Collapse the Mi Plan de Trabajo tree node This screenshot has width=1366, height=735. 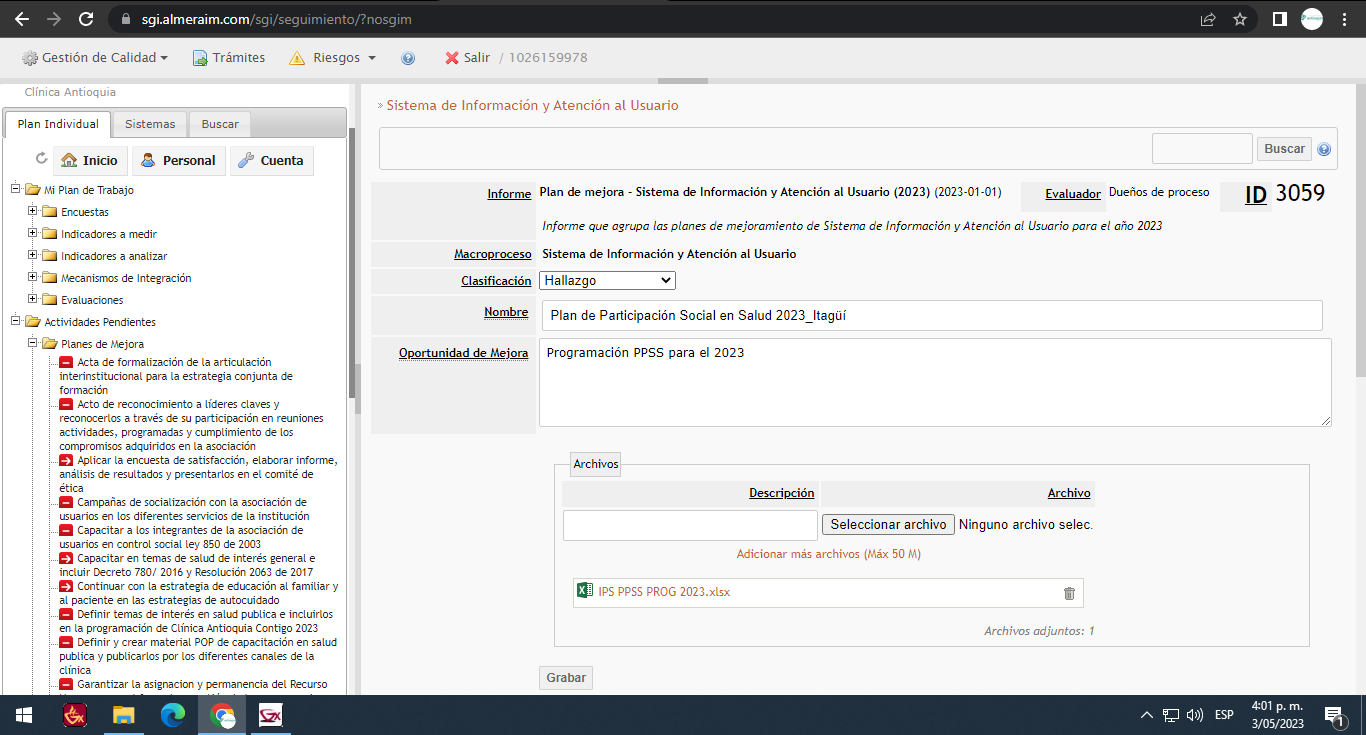click(x=16, y=189)
